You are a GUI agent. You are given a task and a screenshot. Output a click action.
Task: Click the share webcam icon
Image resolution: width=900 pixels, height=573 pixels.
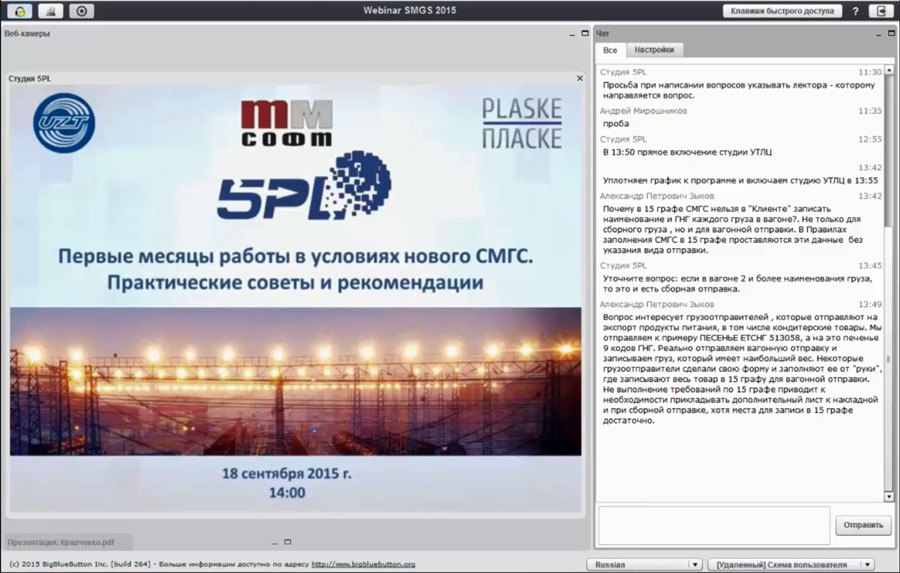coord(50,11)
